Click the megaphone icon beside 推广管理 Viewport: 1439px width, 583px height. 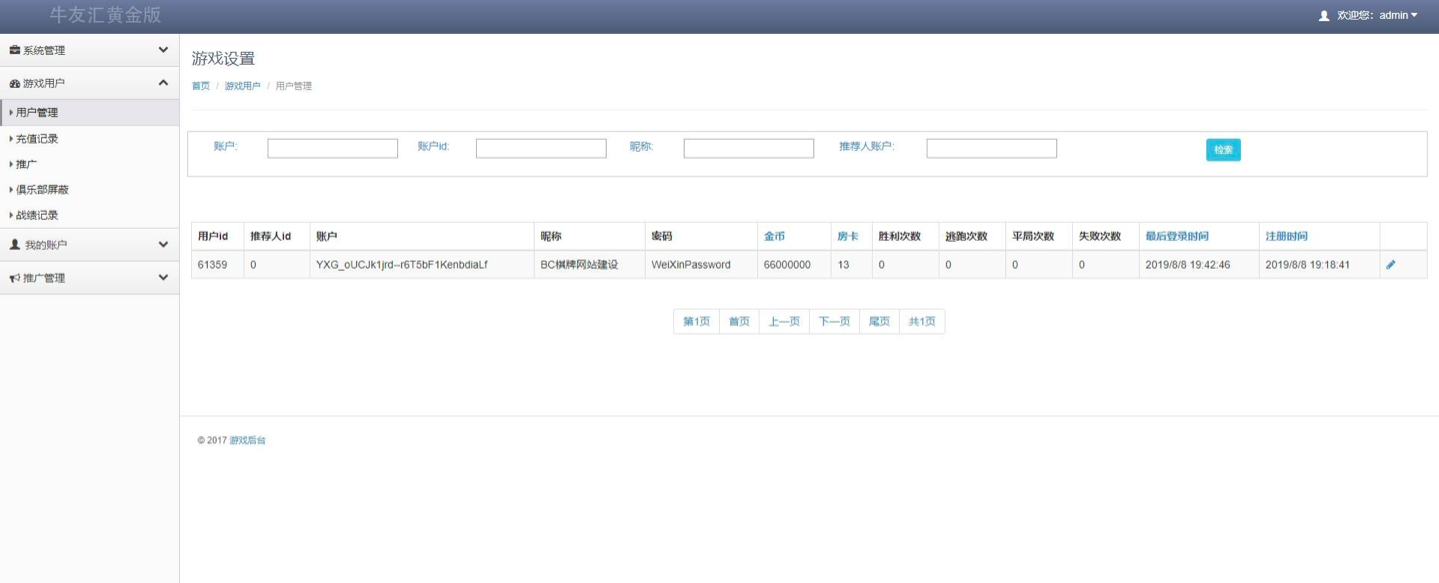coord(14,278)
